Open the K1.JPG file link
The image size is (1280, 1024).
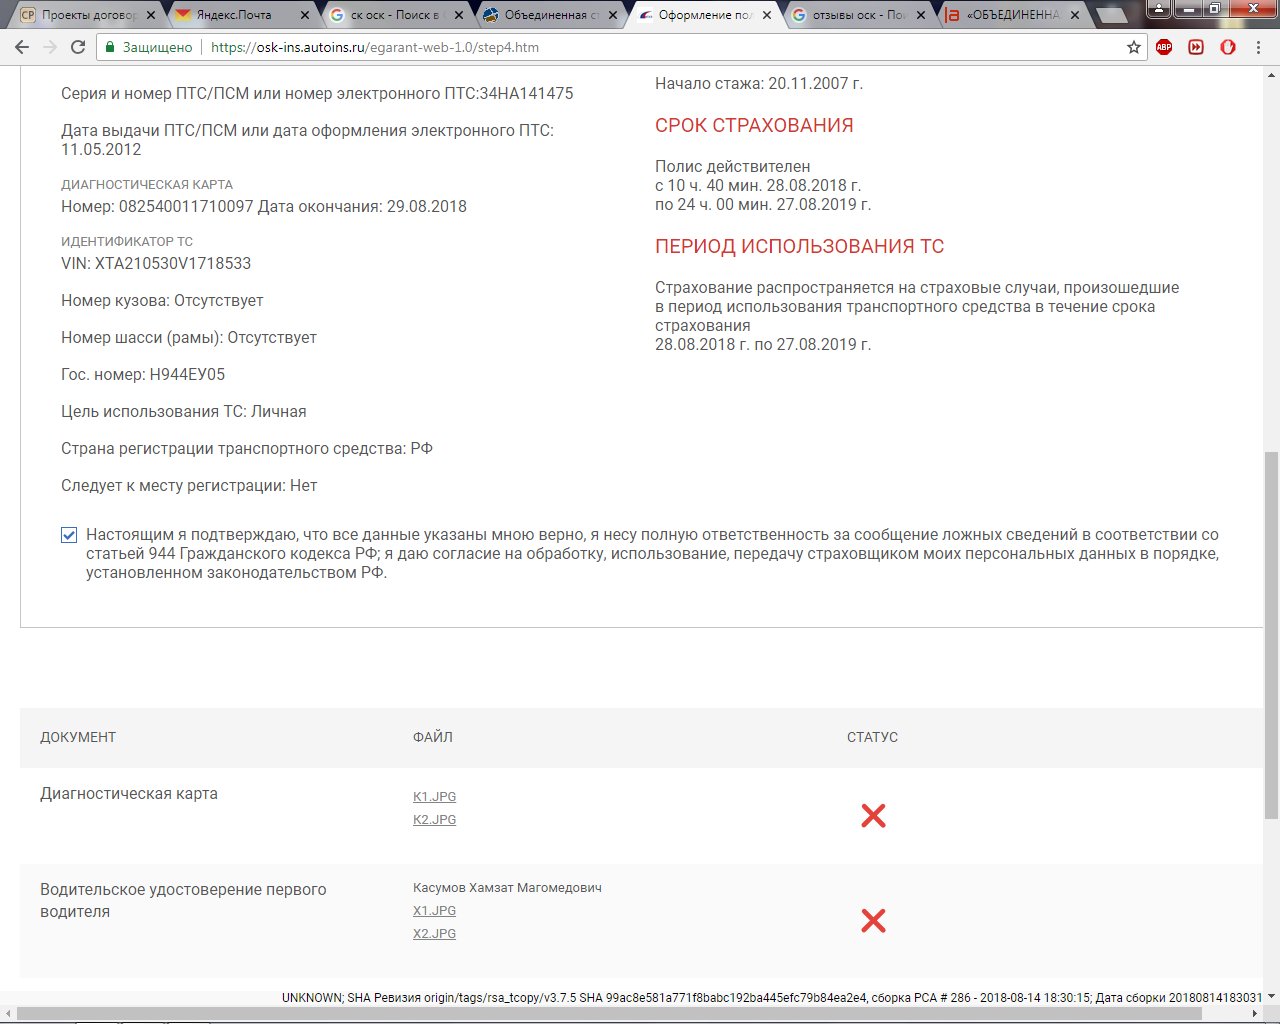pyautogui.click(x=434, y=797)
